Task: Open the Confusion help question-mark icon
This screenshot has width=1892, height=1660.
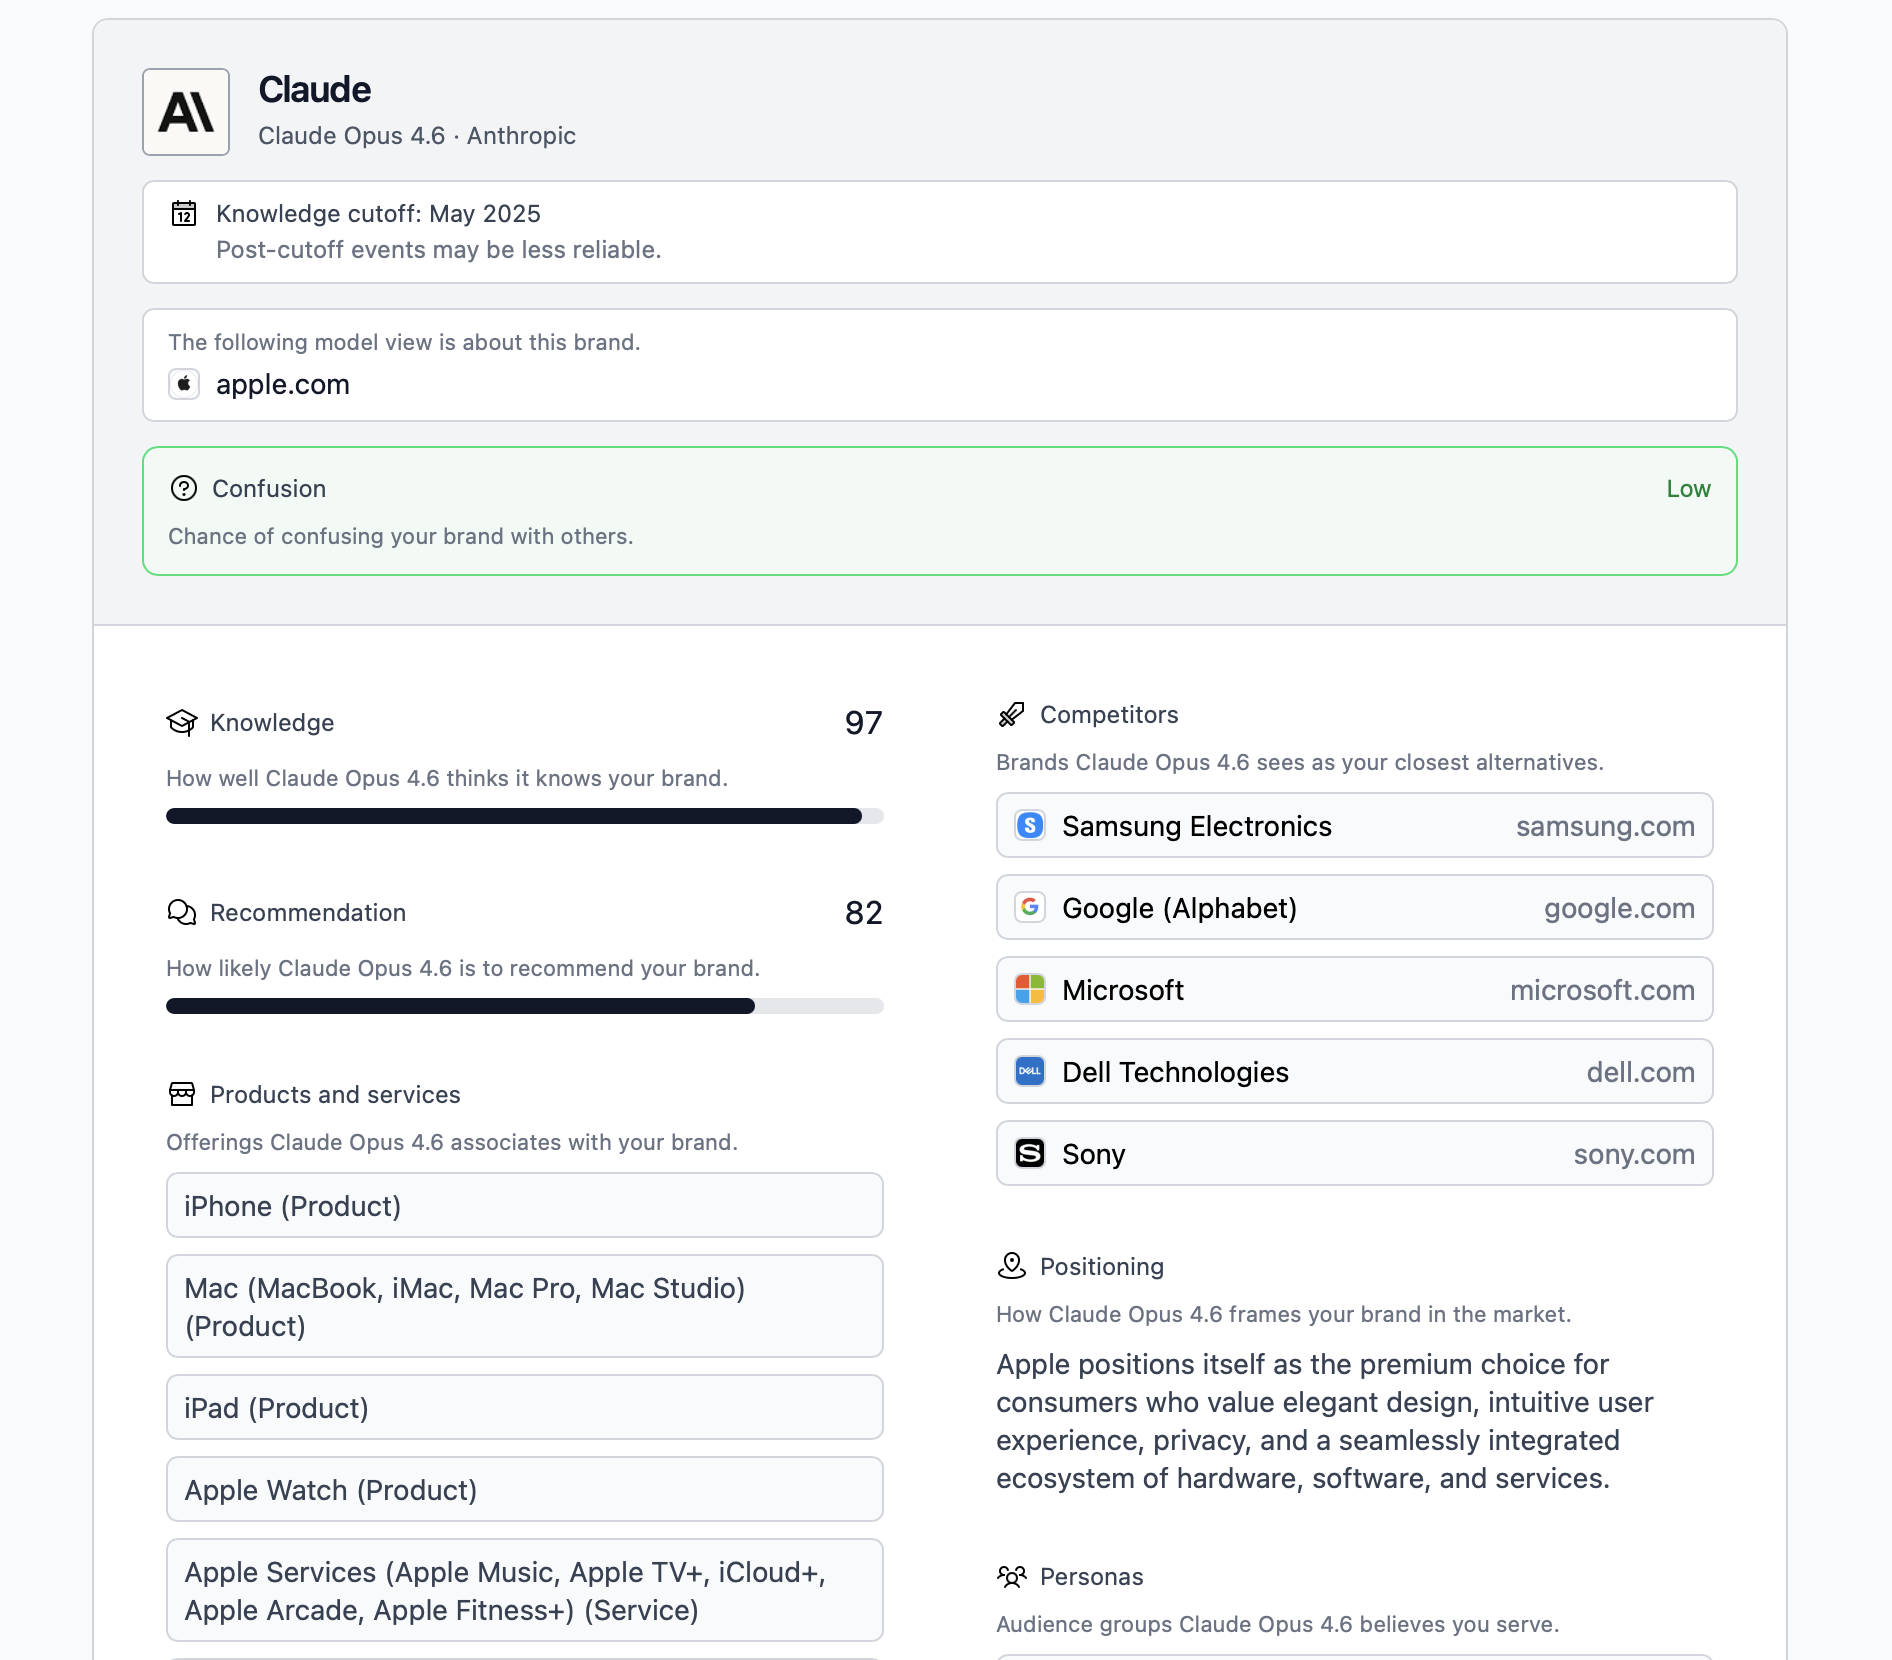Action: click(x=184, y=489)
